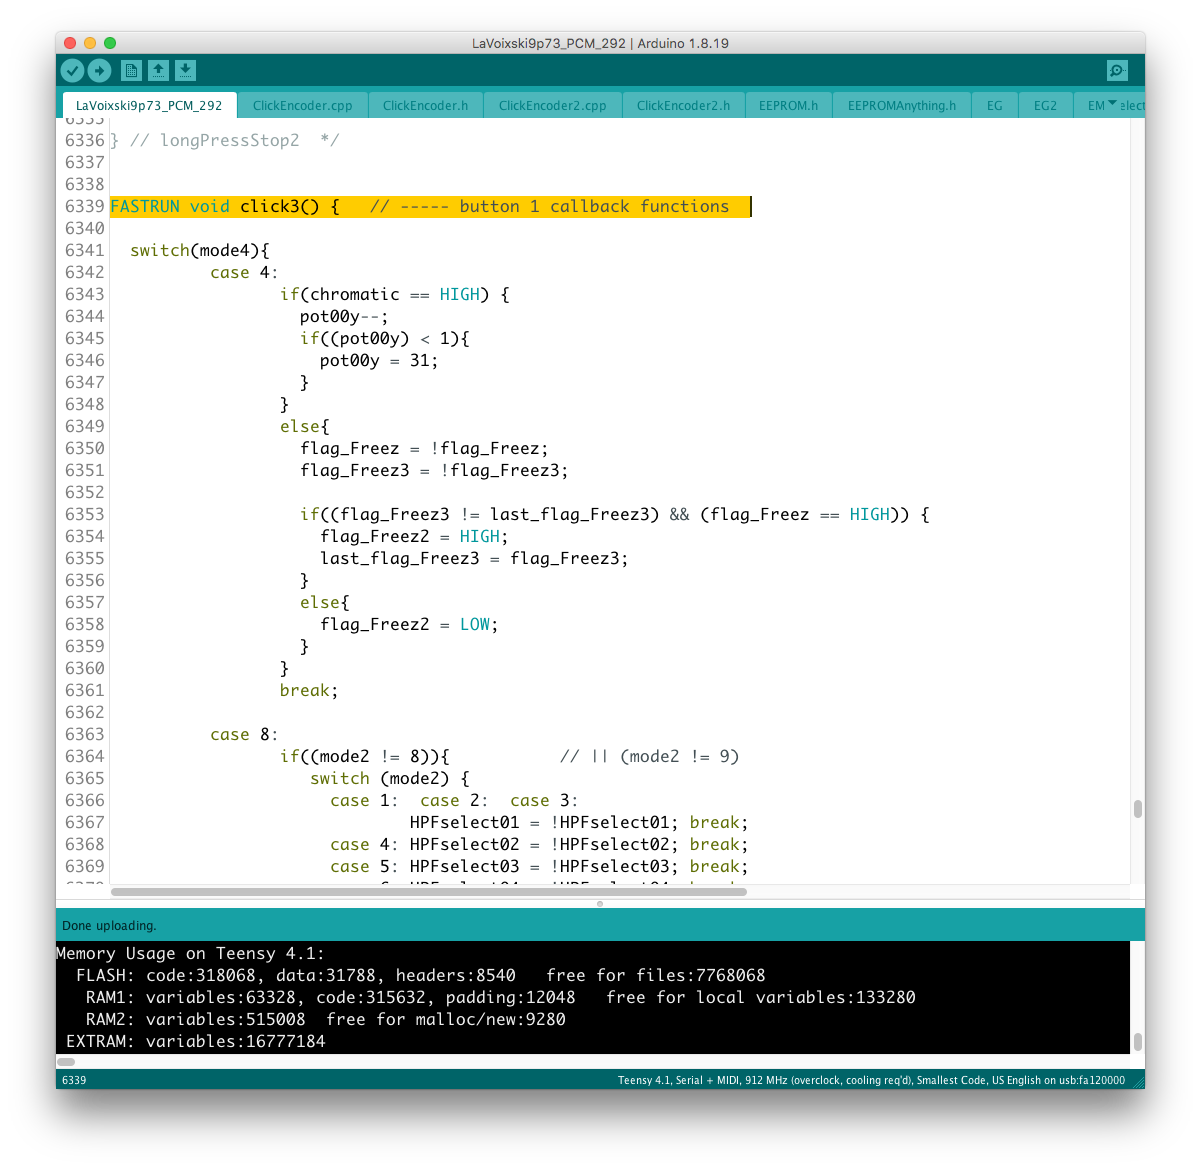The width and height of the screenshot is (1201, 1169).
Task: Open a sketch with the Open icon
Action: [x=158, y=70]
